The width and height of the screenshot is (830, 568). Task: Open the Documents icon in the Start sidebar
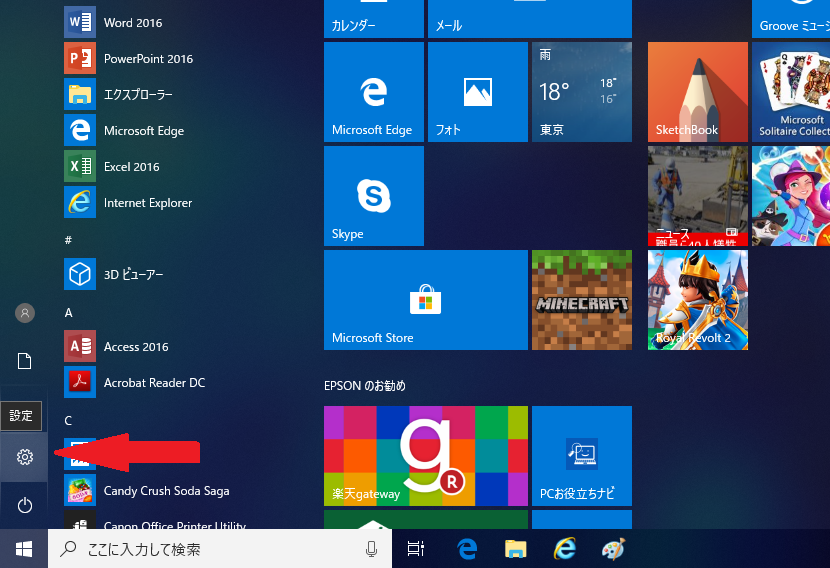[24, 361]
